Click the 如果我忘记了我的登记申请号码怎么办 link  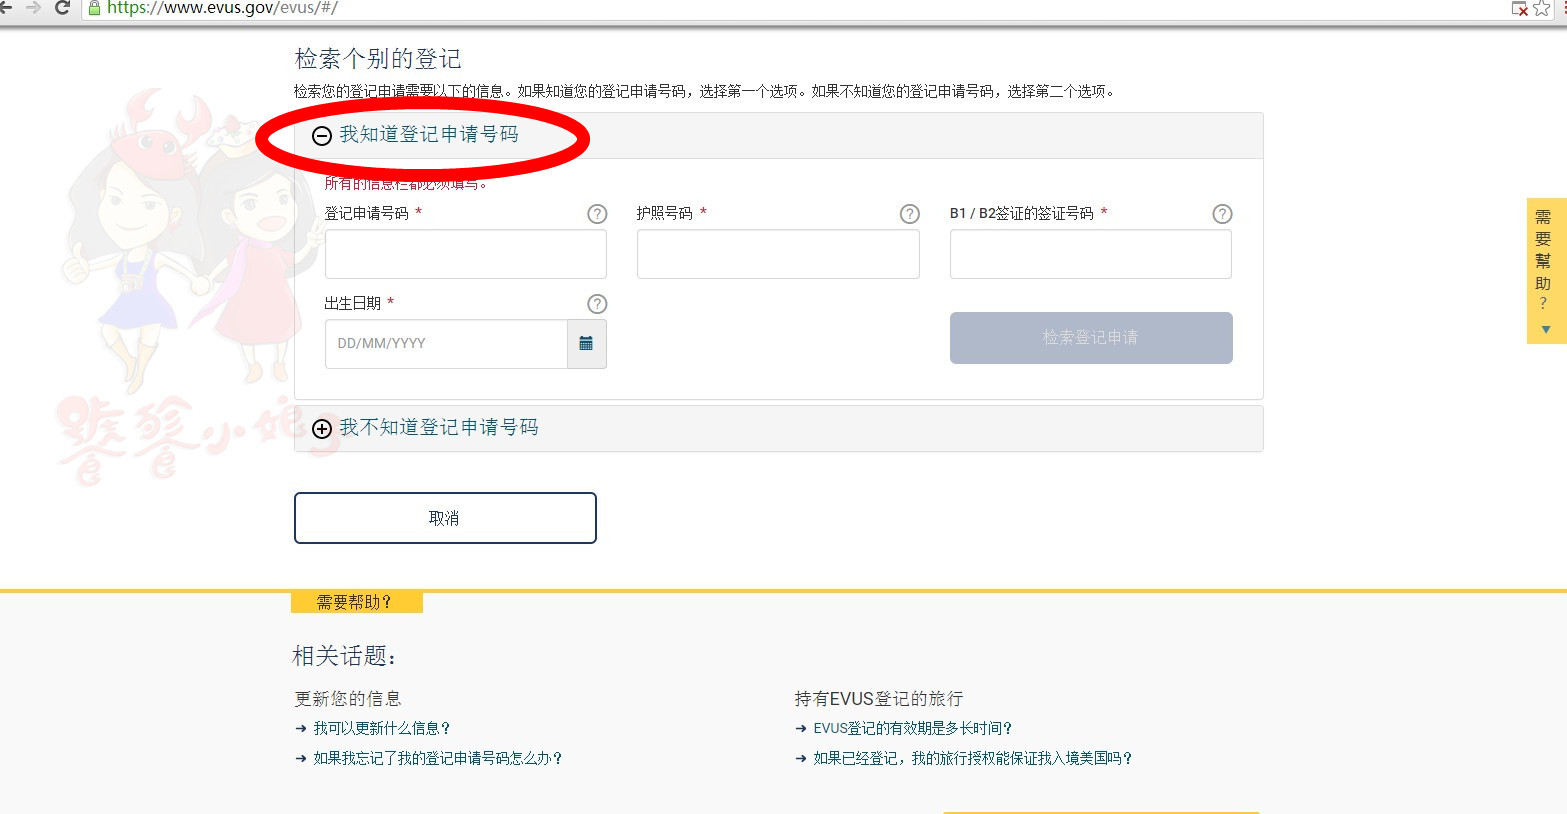[x=437, y=758]
